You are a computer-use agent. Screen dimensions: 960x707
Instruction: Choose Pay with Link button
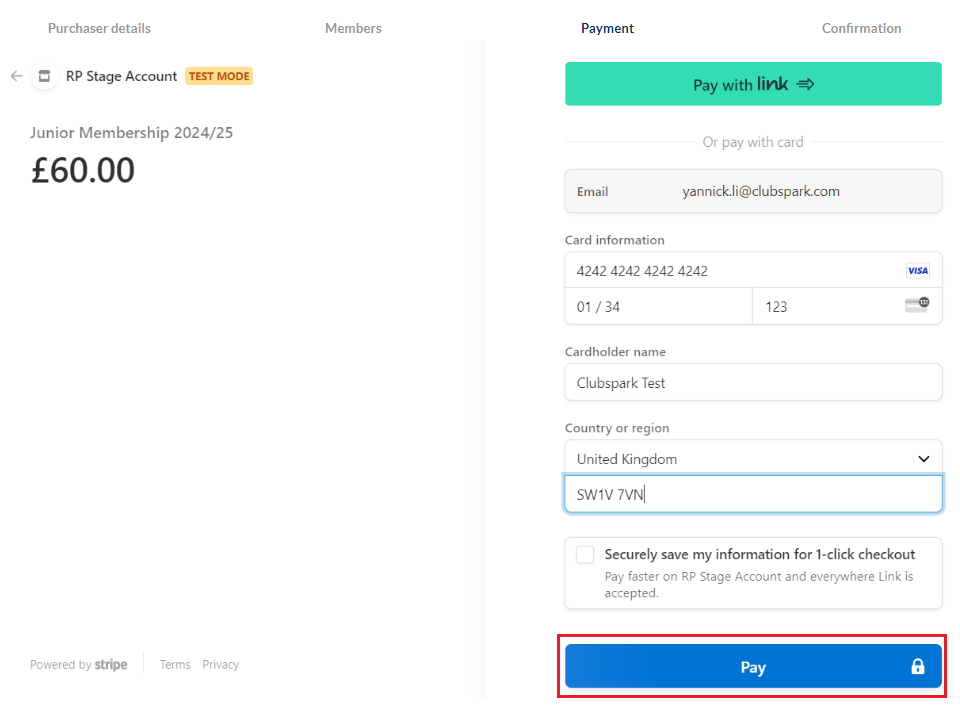coord(752,85)
